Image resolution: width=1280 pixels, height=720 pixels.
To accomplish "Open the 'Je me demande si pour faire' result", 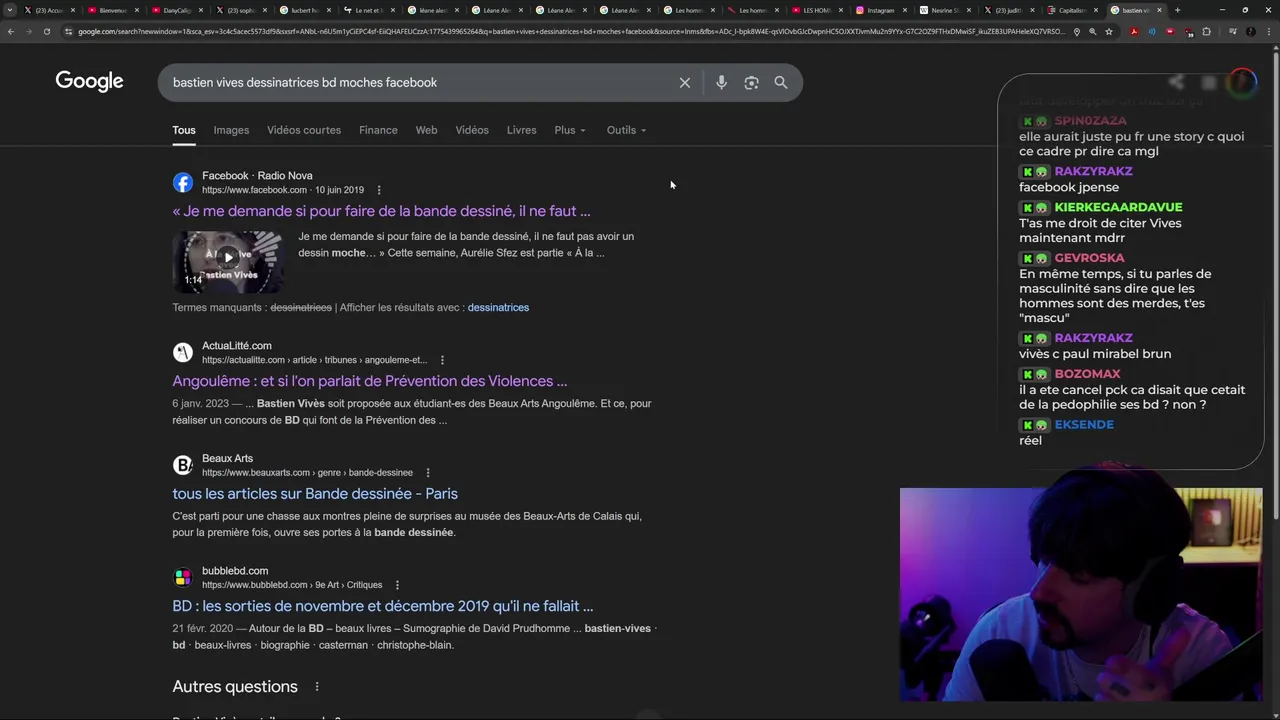I will pyautogui.click(x=381, y=211).
